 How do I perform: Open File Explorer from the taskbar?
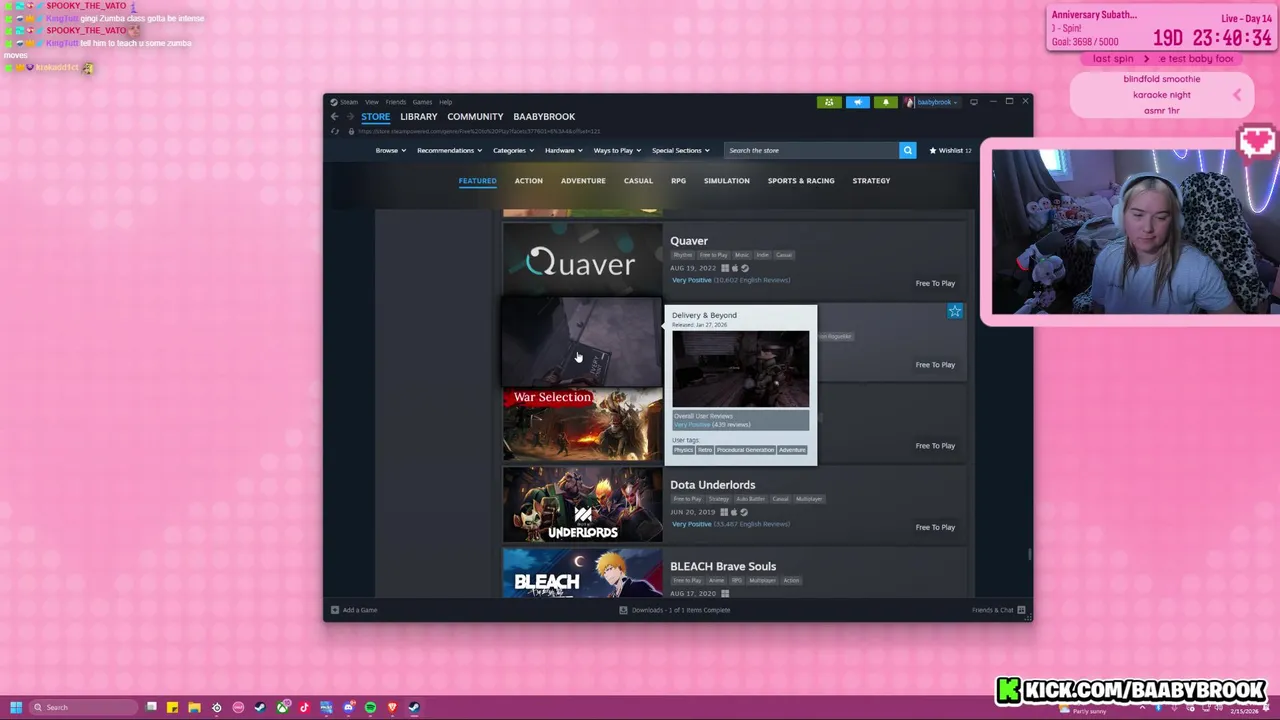coord(194,707)
